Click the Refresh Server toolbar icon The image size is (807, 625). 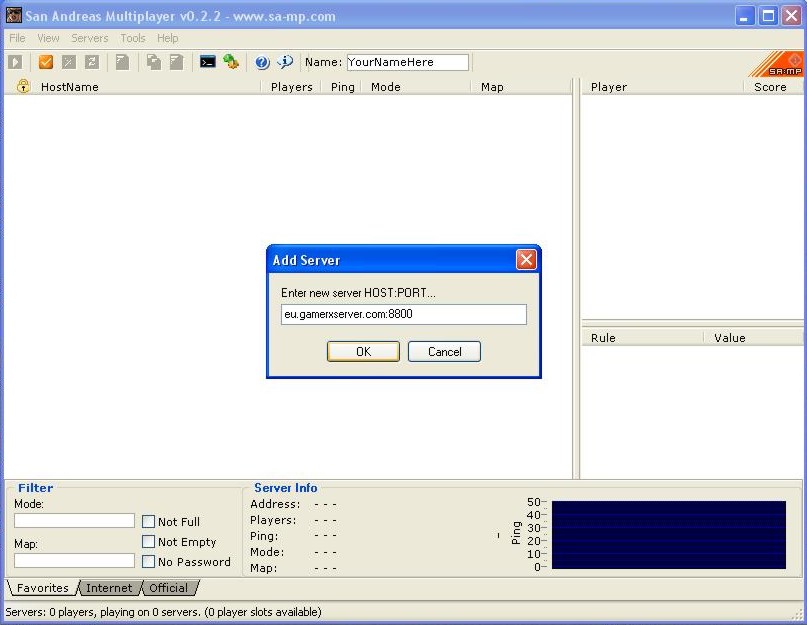[92, 62]
